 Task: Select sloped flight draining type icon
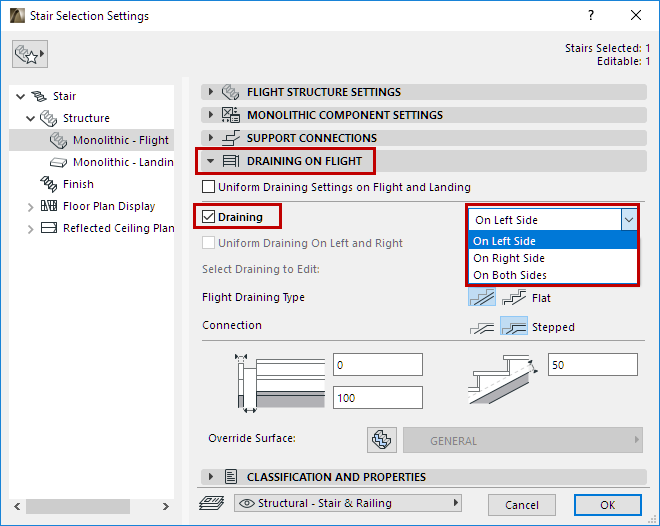[482, 298]
